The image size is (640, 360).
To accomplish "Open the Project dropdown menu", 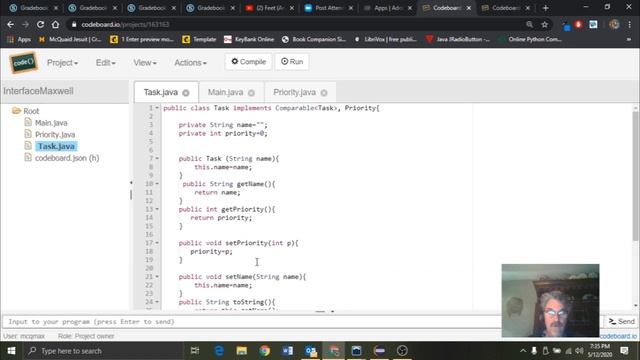I will (62, 62).
